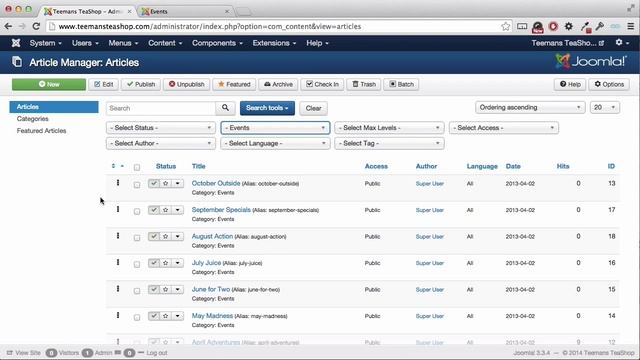640x360 pixels.
Task: Select checkbox for September Specials article
Action: [137, 211]
